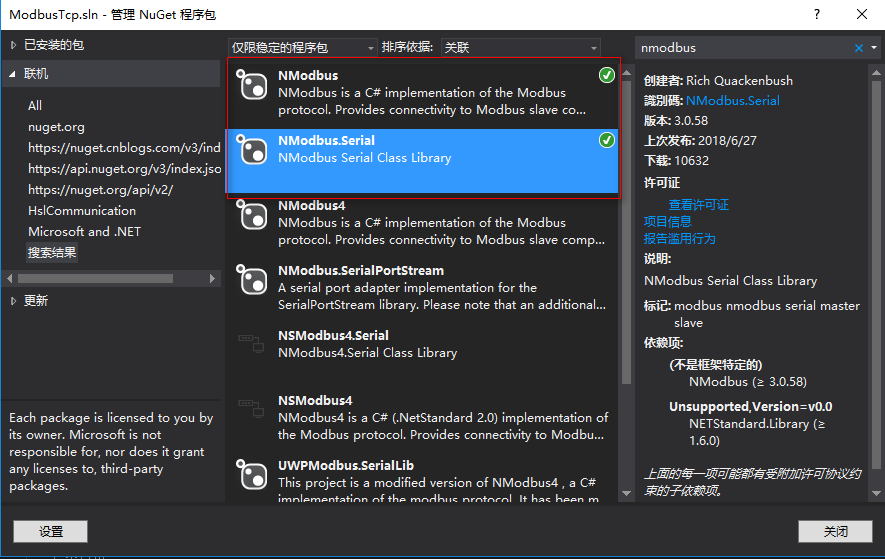This screenshot has height=559, width=885.
Task: Click the 关闭 button
Action: 835,531
